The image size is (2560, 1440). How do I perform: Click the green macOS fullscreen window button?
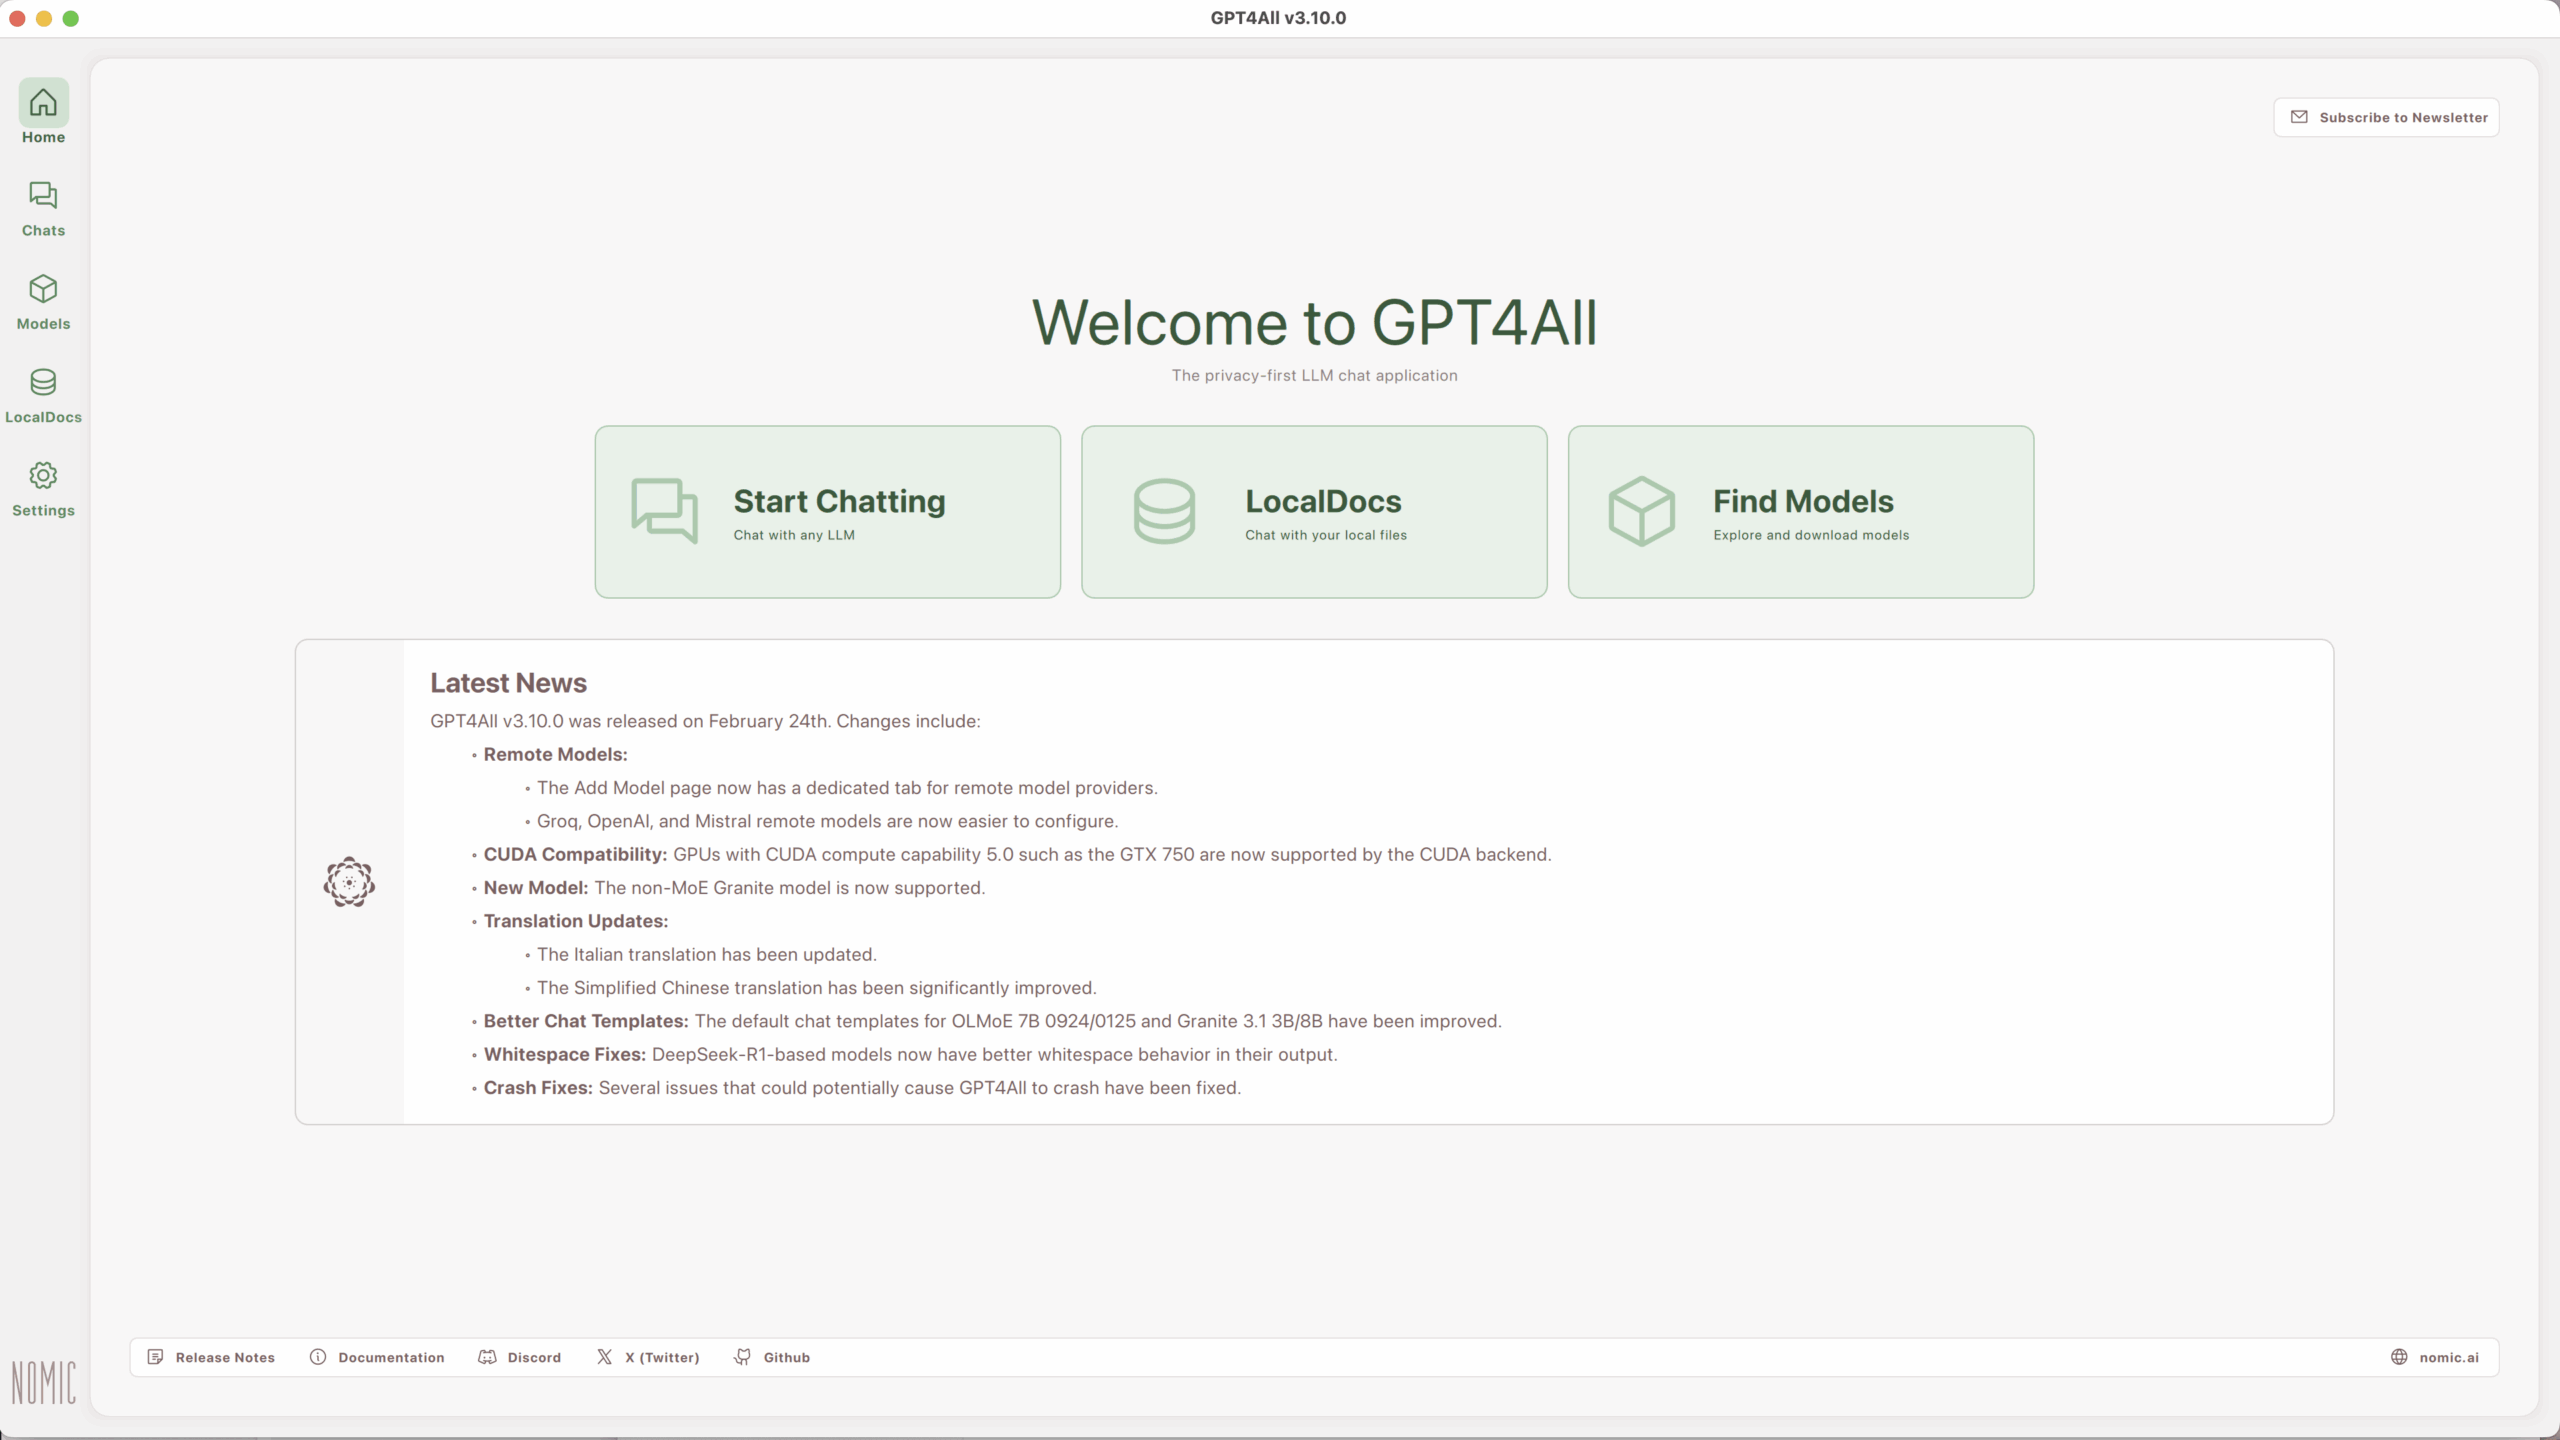click(x=70, y=18)
